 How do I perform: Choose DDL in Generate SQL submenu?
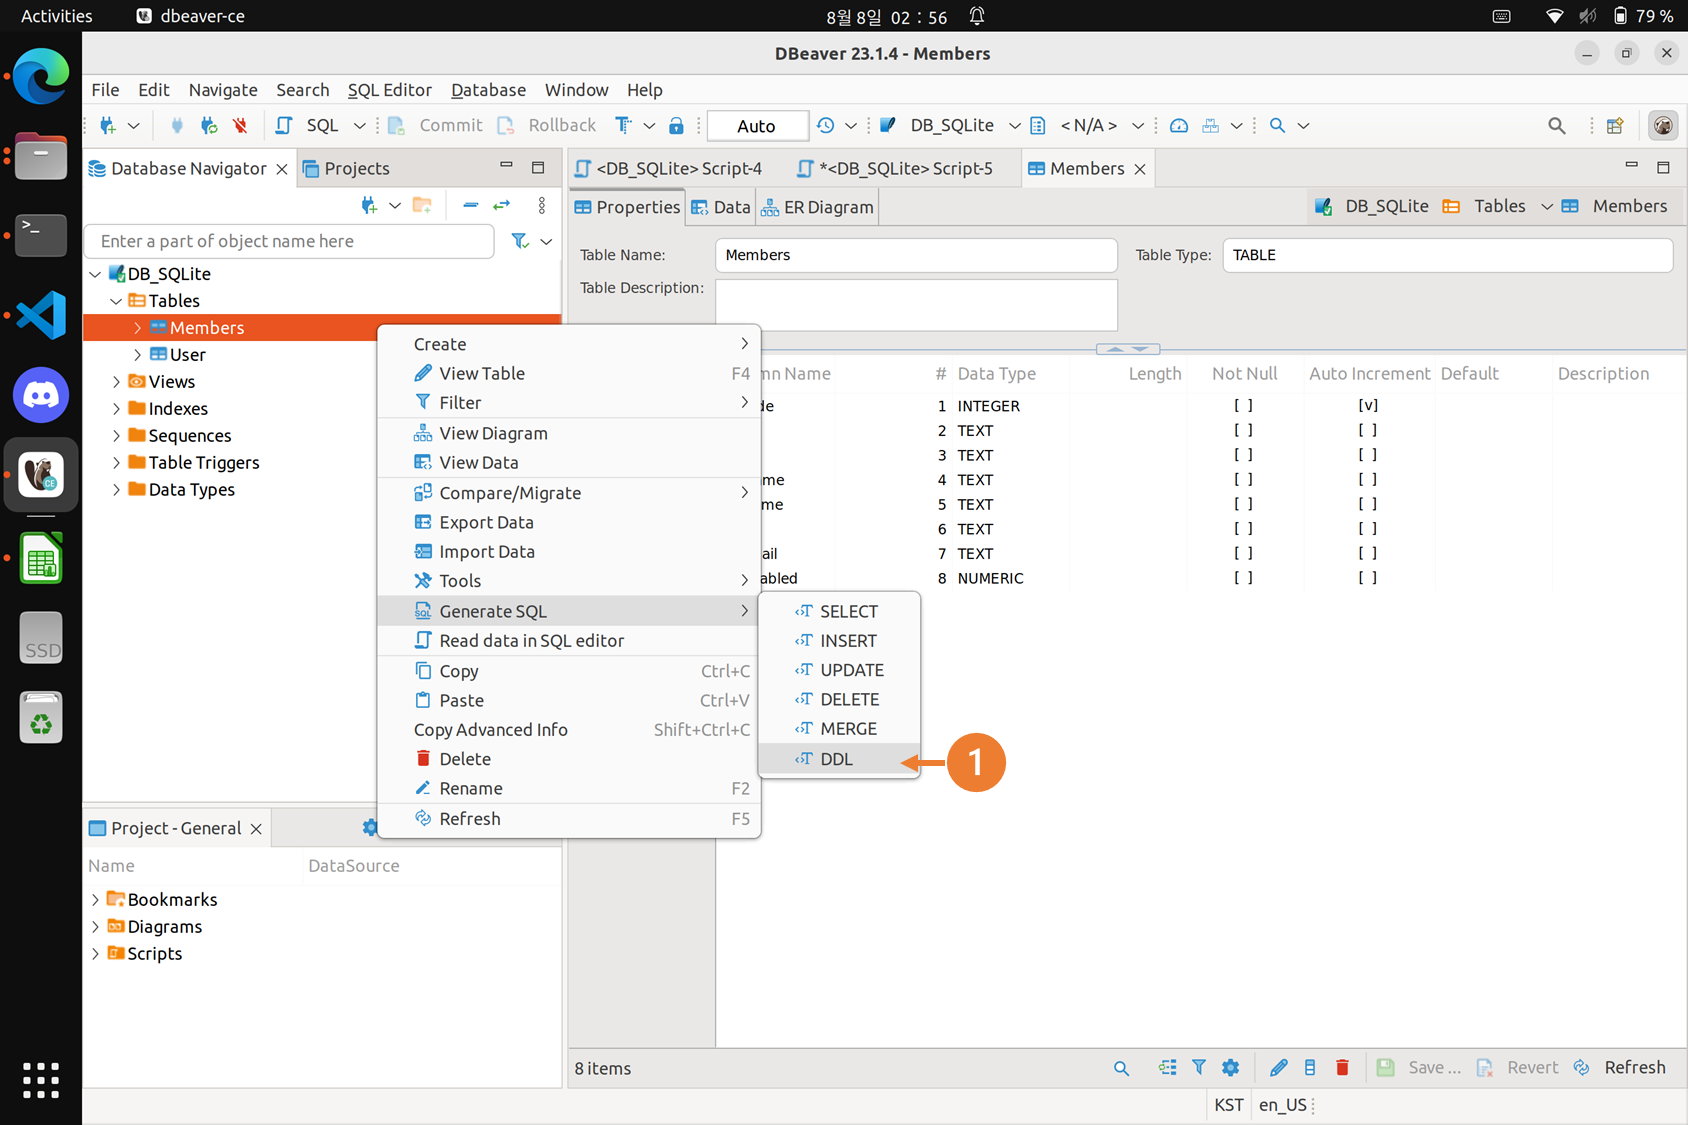838,759
